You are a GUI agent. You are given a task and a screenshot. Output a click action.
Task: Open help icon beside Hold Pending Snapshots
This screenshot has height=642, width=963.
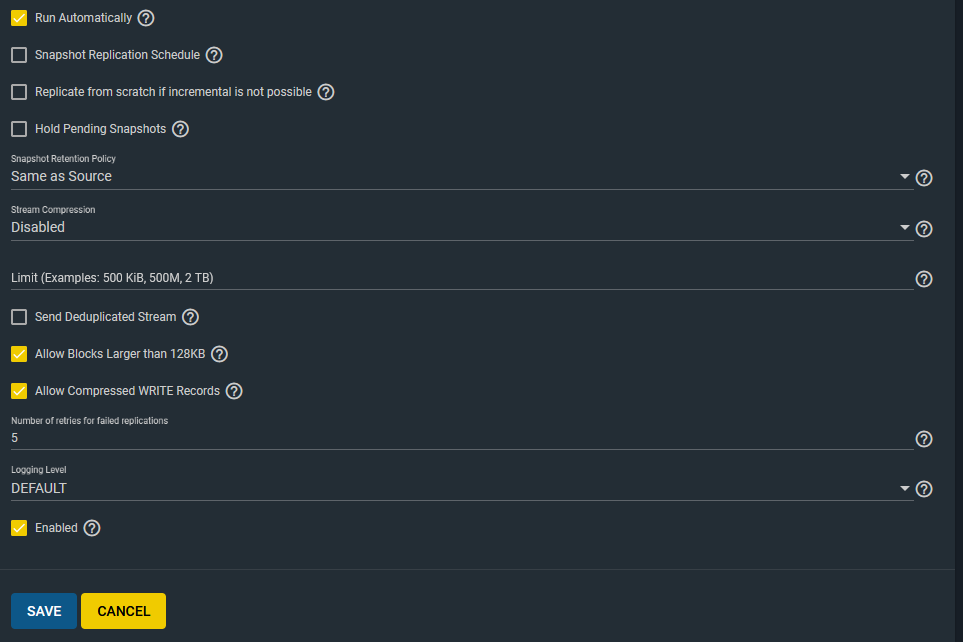click(181, 129)
